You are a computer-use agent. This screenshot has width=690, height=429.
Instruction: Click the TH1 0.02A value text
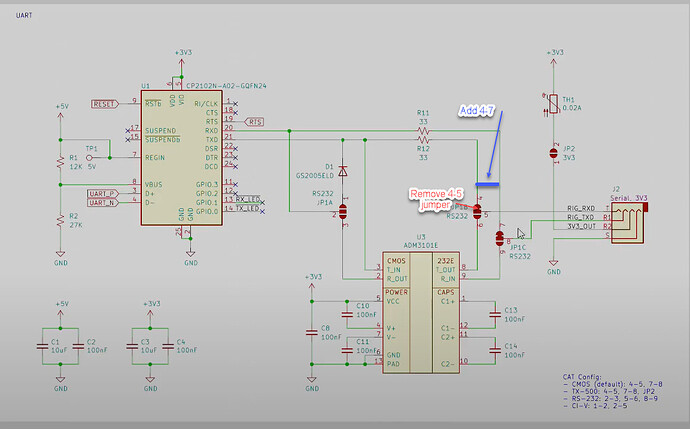(572, 108)
